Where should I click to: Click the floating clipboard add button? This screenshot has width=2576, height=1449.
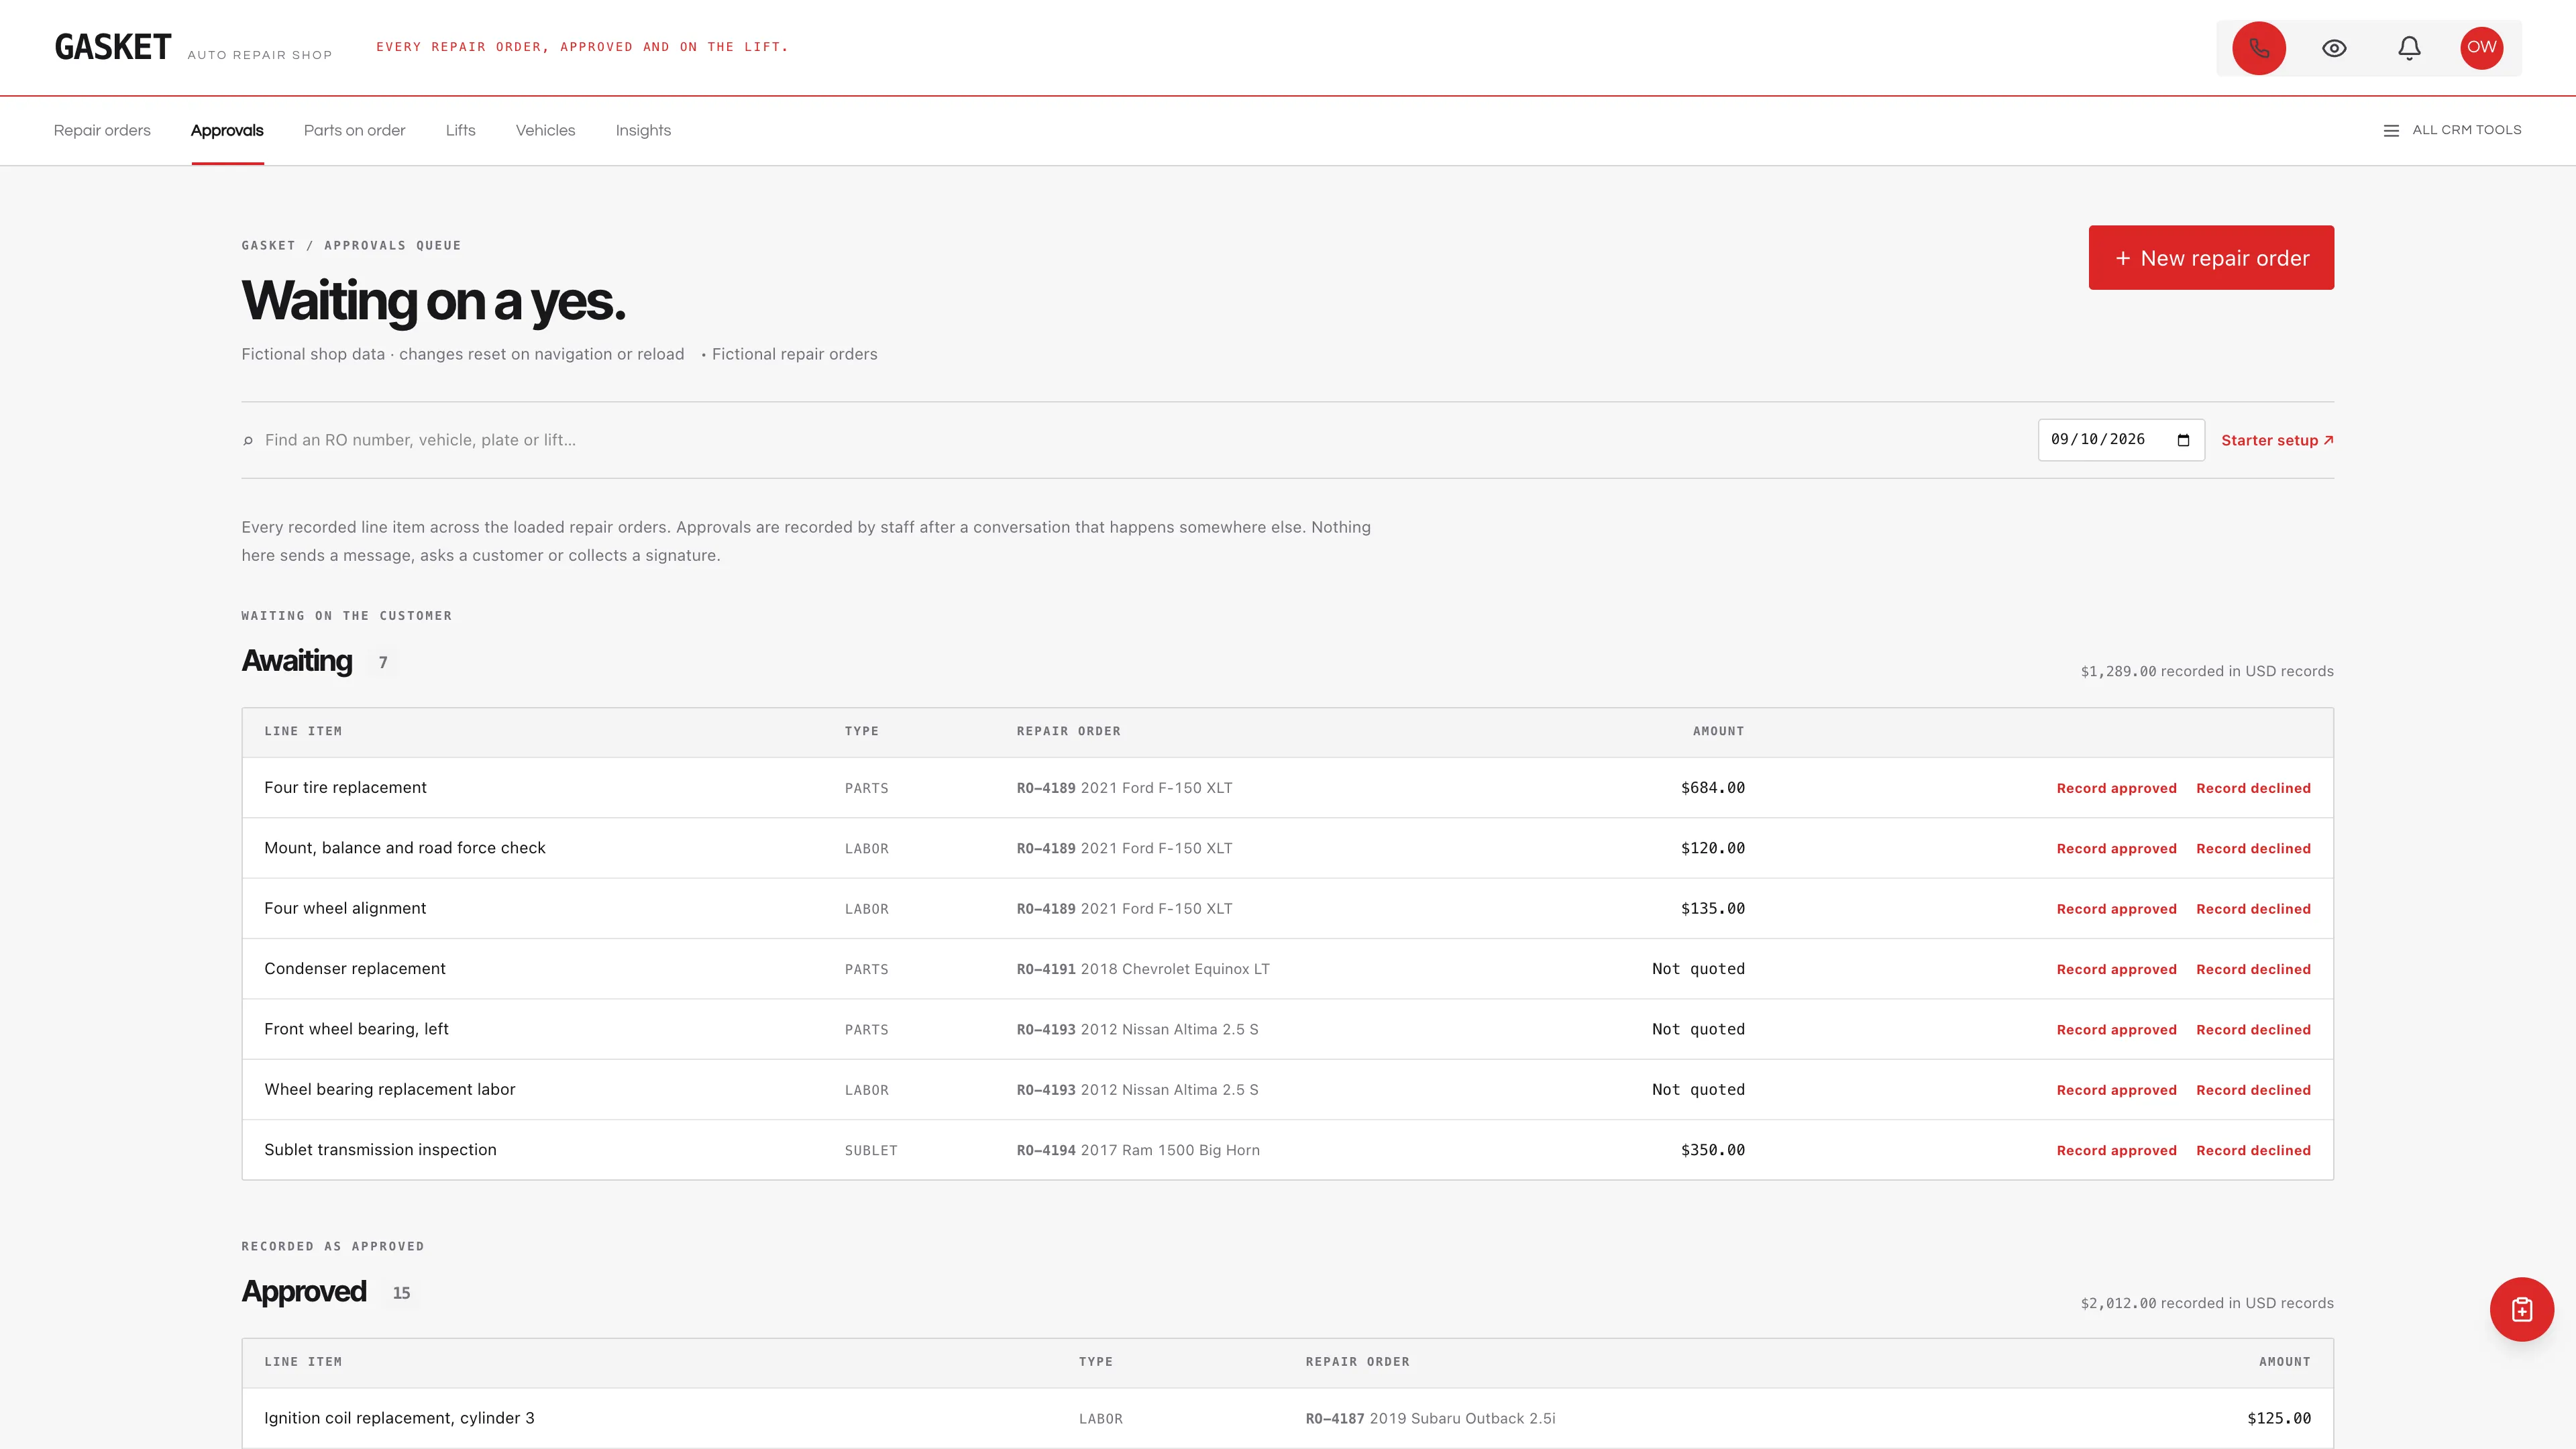(2521, 1309)
